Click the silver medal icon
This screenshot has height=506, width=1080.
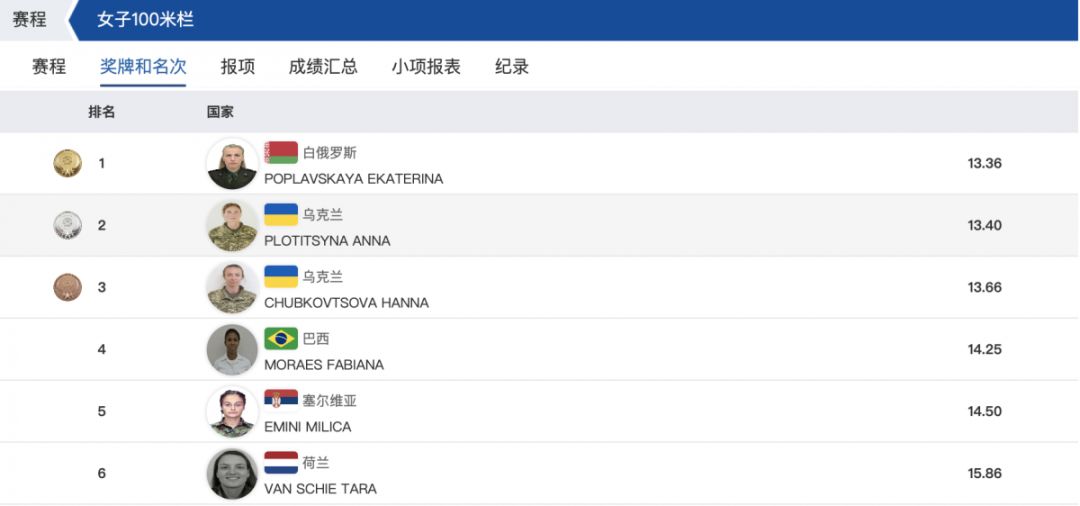click(68, 225)
